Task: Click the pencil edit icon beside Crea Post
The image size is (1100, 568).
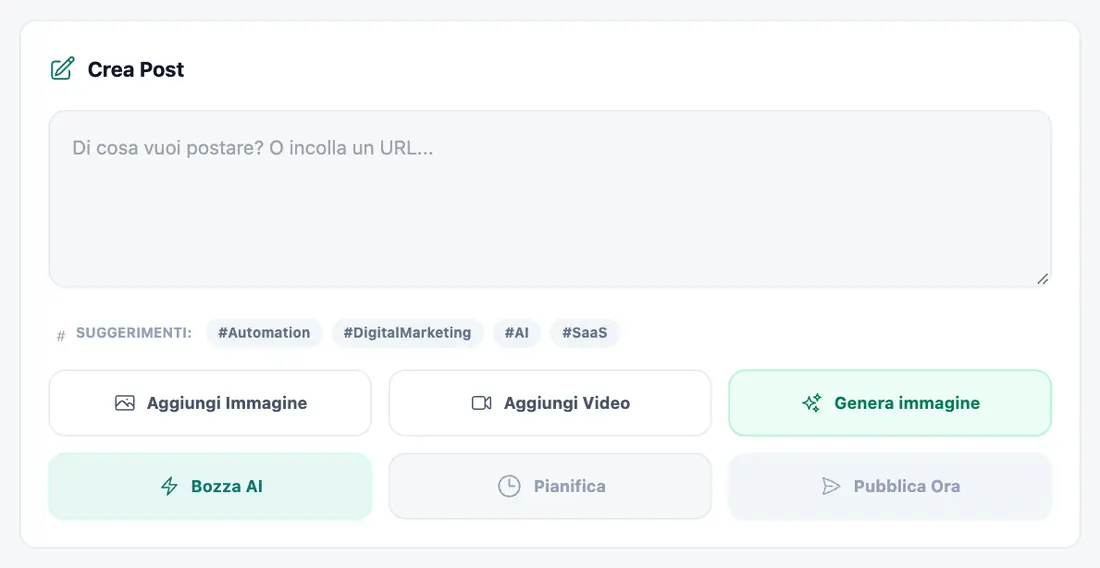Action: 62,69
